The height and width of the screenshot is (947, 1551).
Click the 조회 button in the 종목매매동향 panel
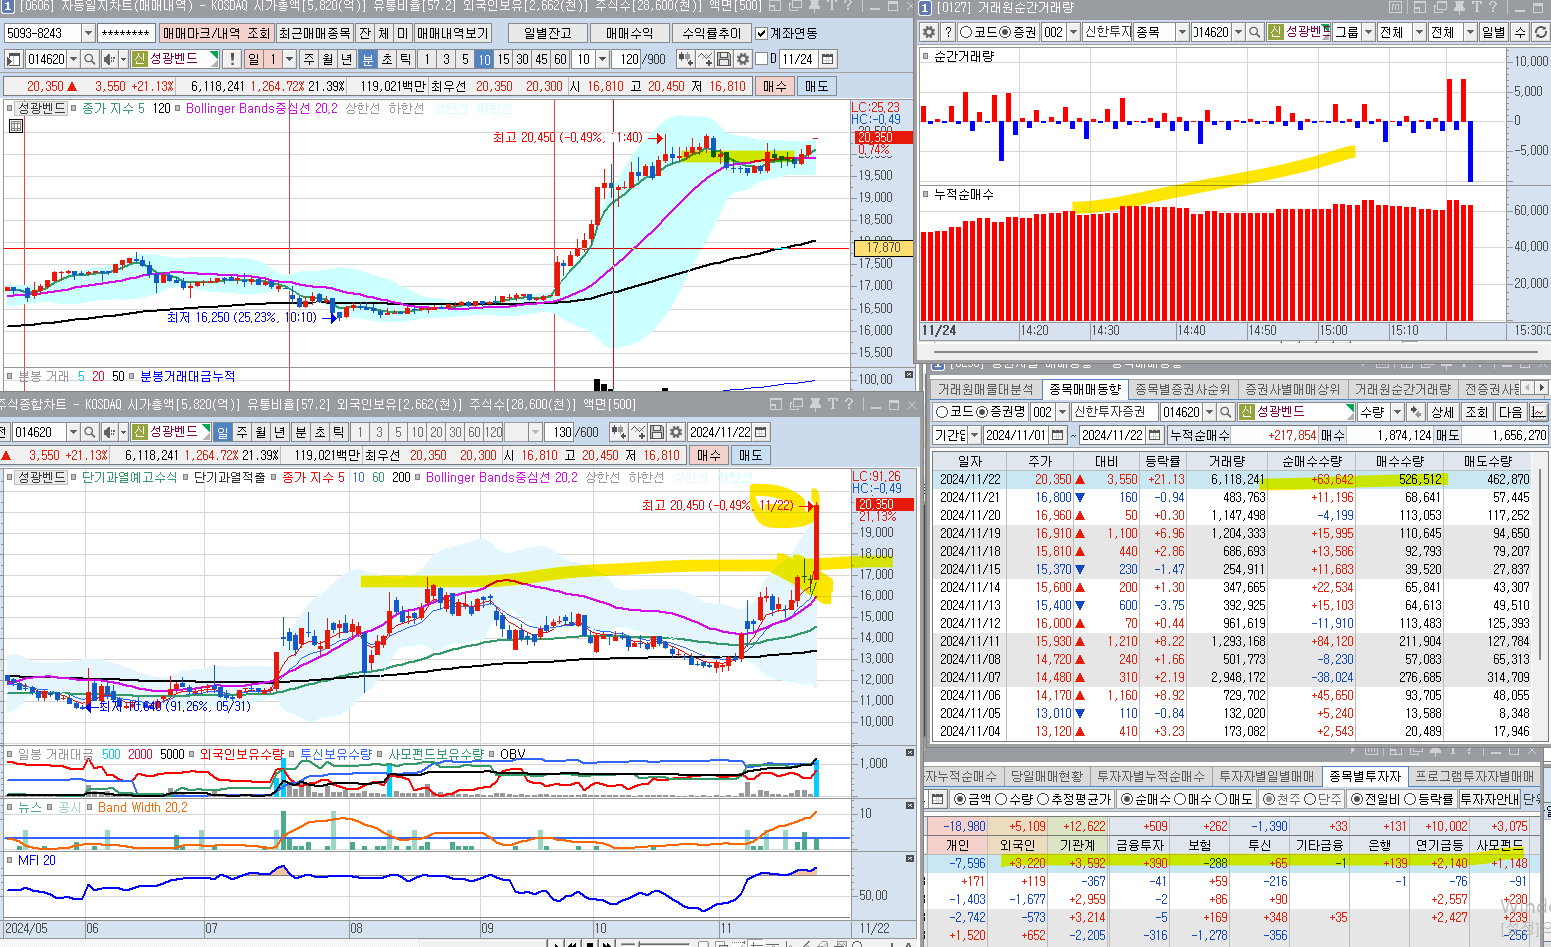tap(1476, 412)
